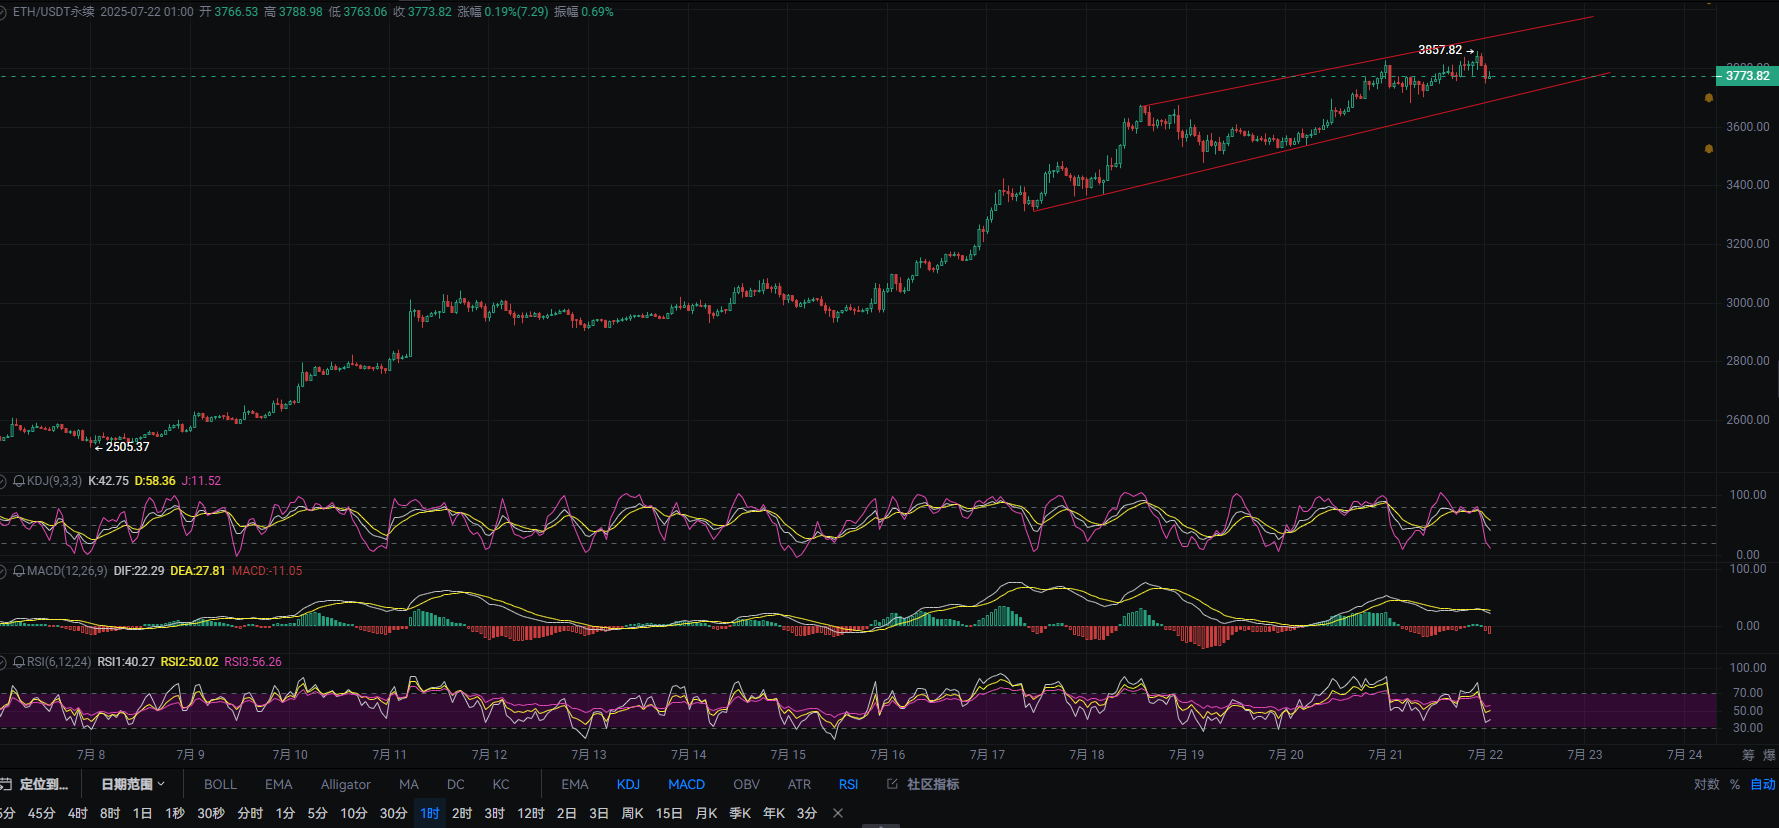The image size is (1779, 828).
Task: Disable the RSI sub-indicator
Action: point(849,784)
